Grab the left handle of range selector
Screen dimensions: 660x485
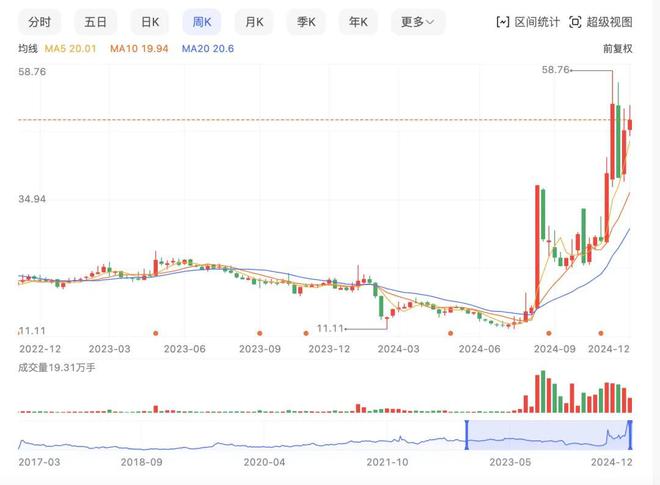(x=466, y=435)
